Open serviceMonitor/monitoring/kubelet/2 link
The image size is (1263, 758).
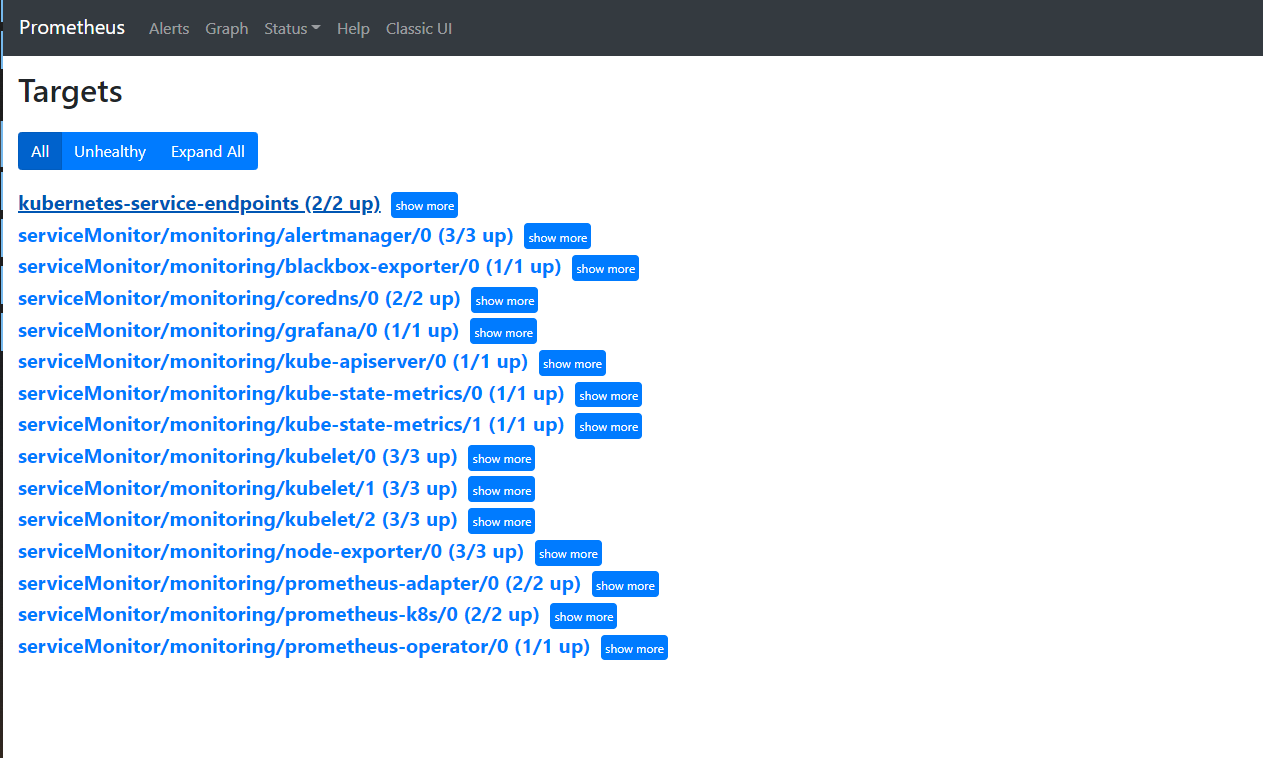(x=238, y=520)
